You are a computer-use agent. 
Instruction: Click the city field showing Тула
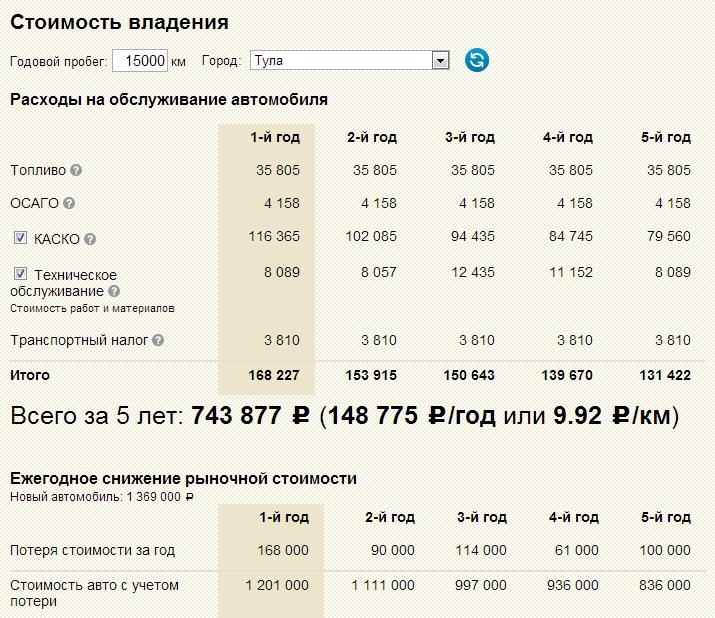tap(350, 60)
